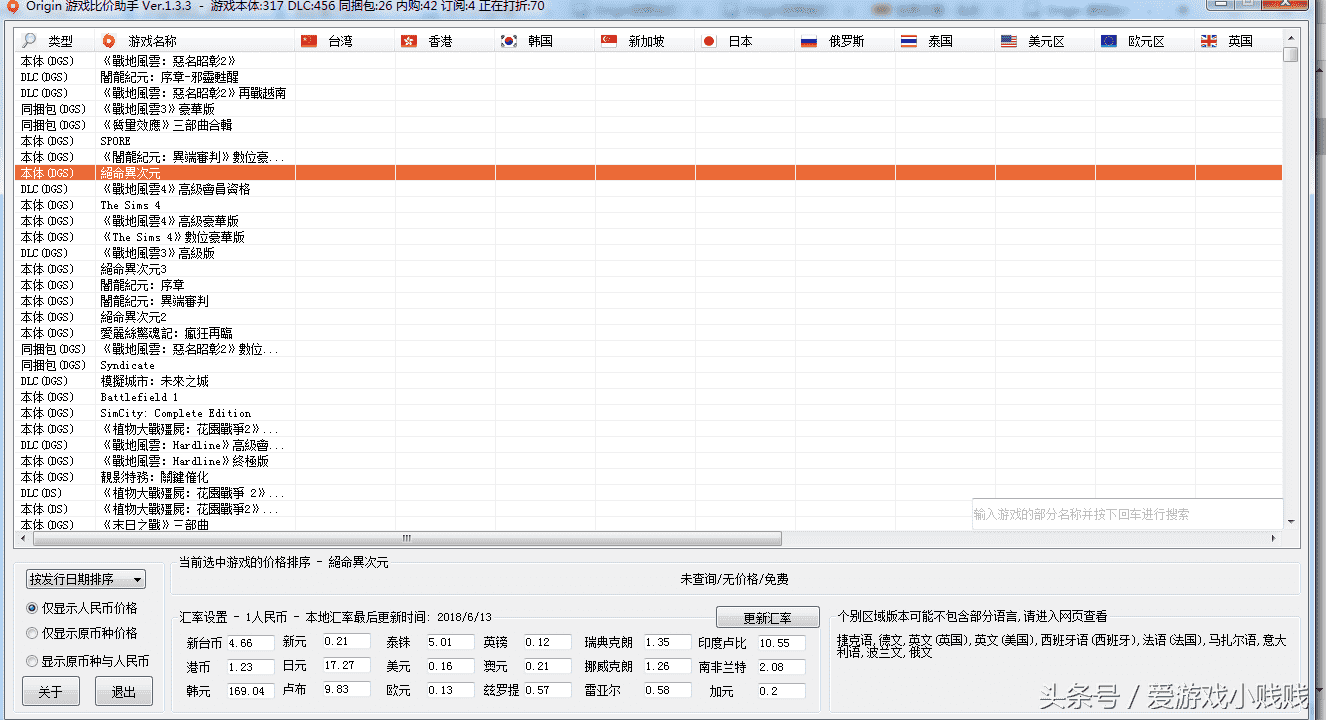
Task: Click the magnifier icon in the 类型 header
Action: [x=28, y=41]
